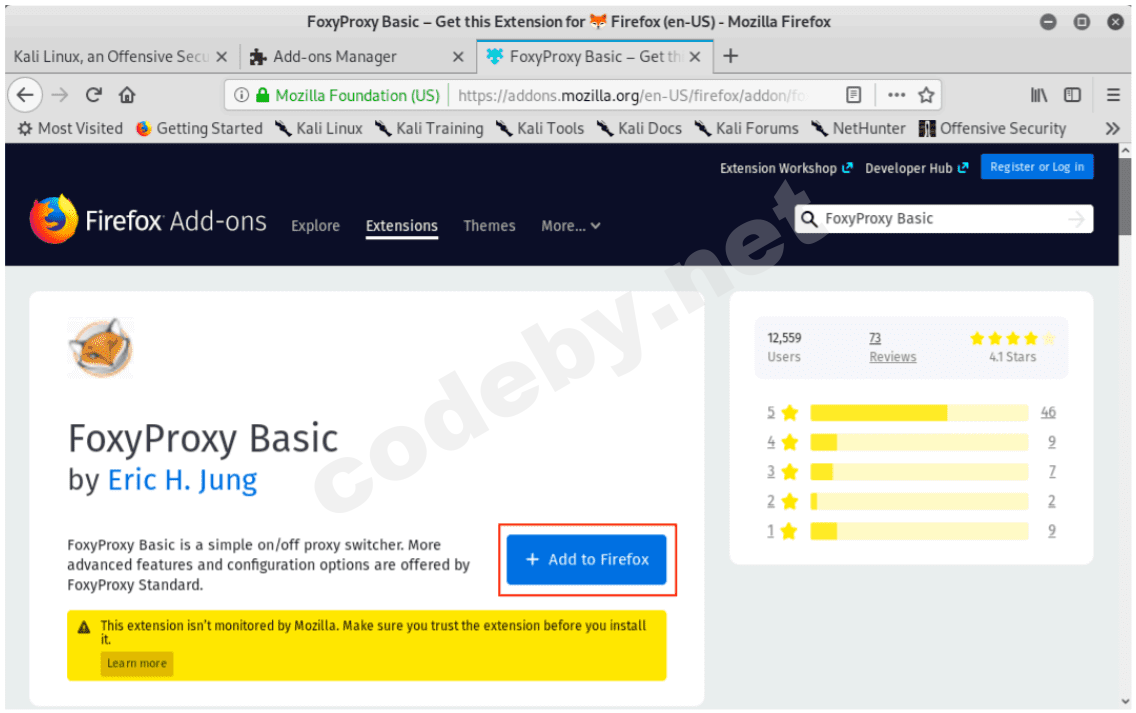
Task: Open the Firefox home page icon
Action: click(x=127, y=95)
